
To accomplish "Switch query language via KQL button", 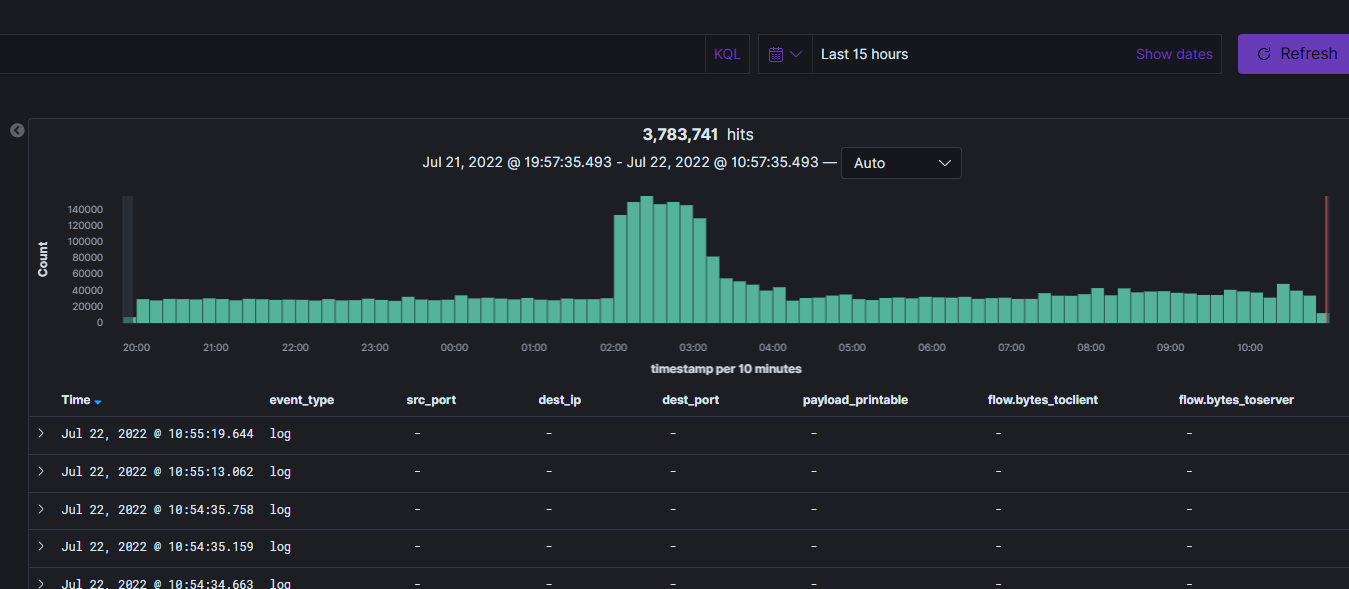I will [727, 54].
